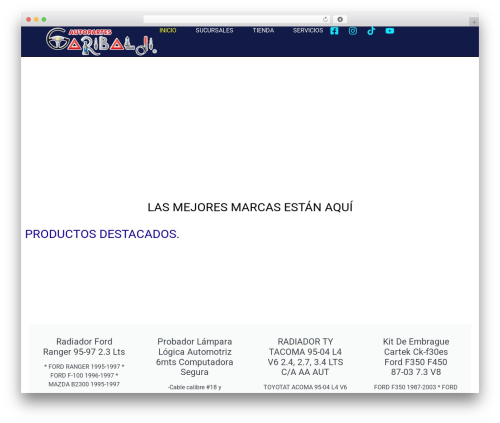The width and height of the screenshot is (500, 423).
Task: Click the FORD RANGER 1995-1997 description text
Action: pos(84,366)
